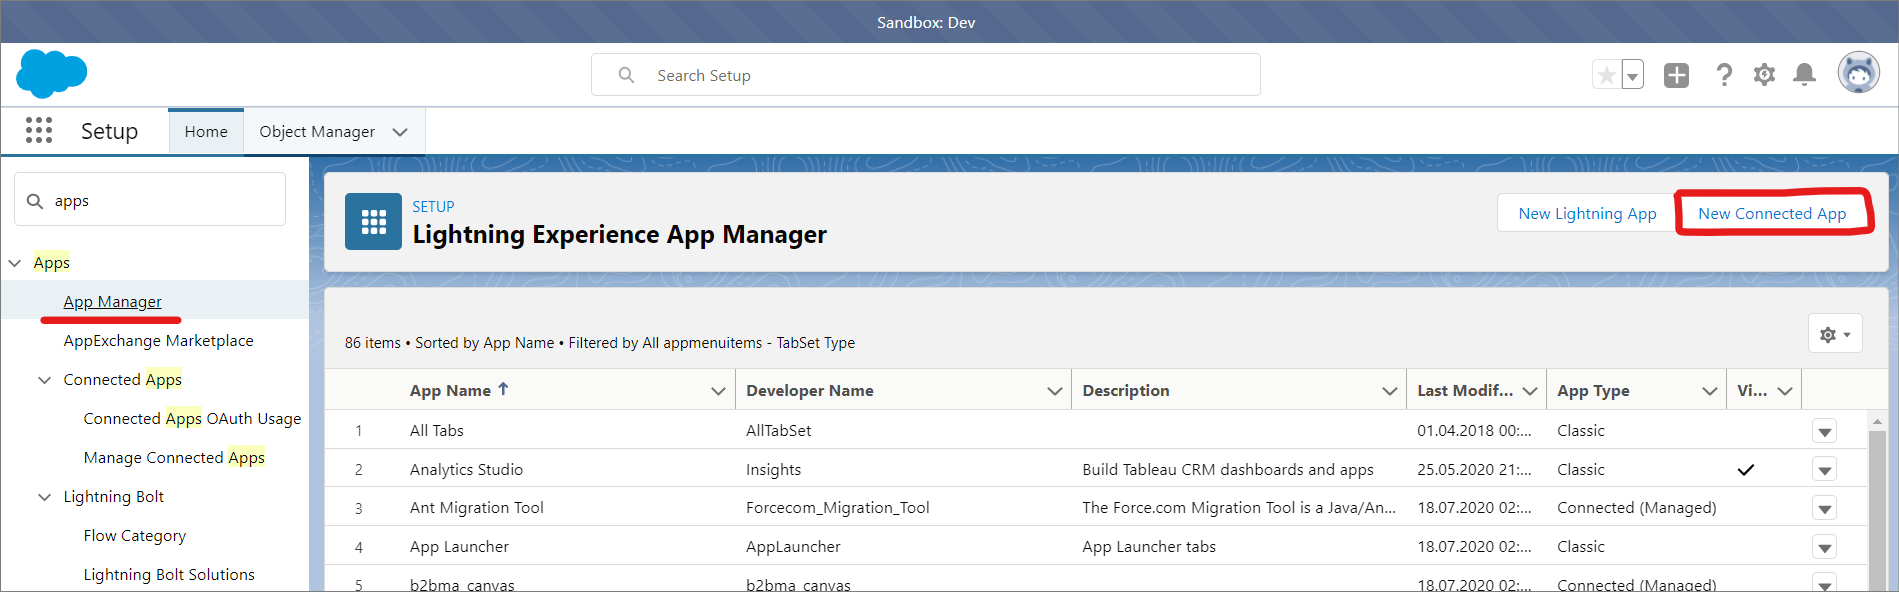Viewport: 1899px width, 592px height.
Task: Click the visible checkmark for Analytics Studio
Action: 1746,470
